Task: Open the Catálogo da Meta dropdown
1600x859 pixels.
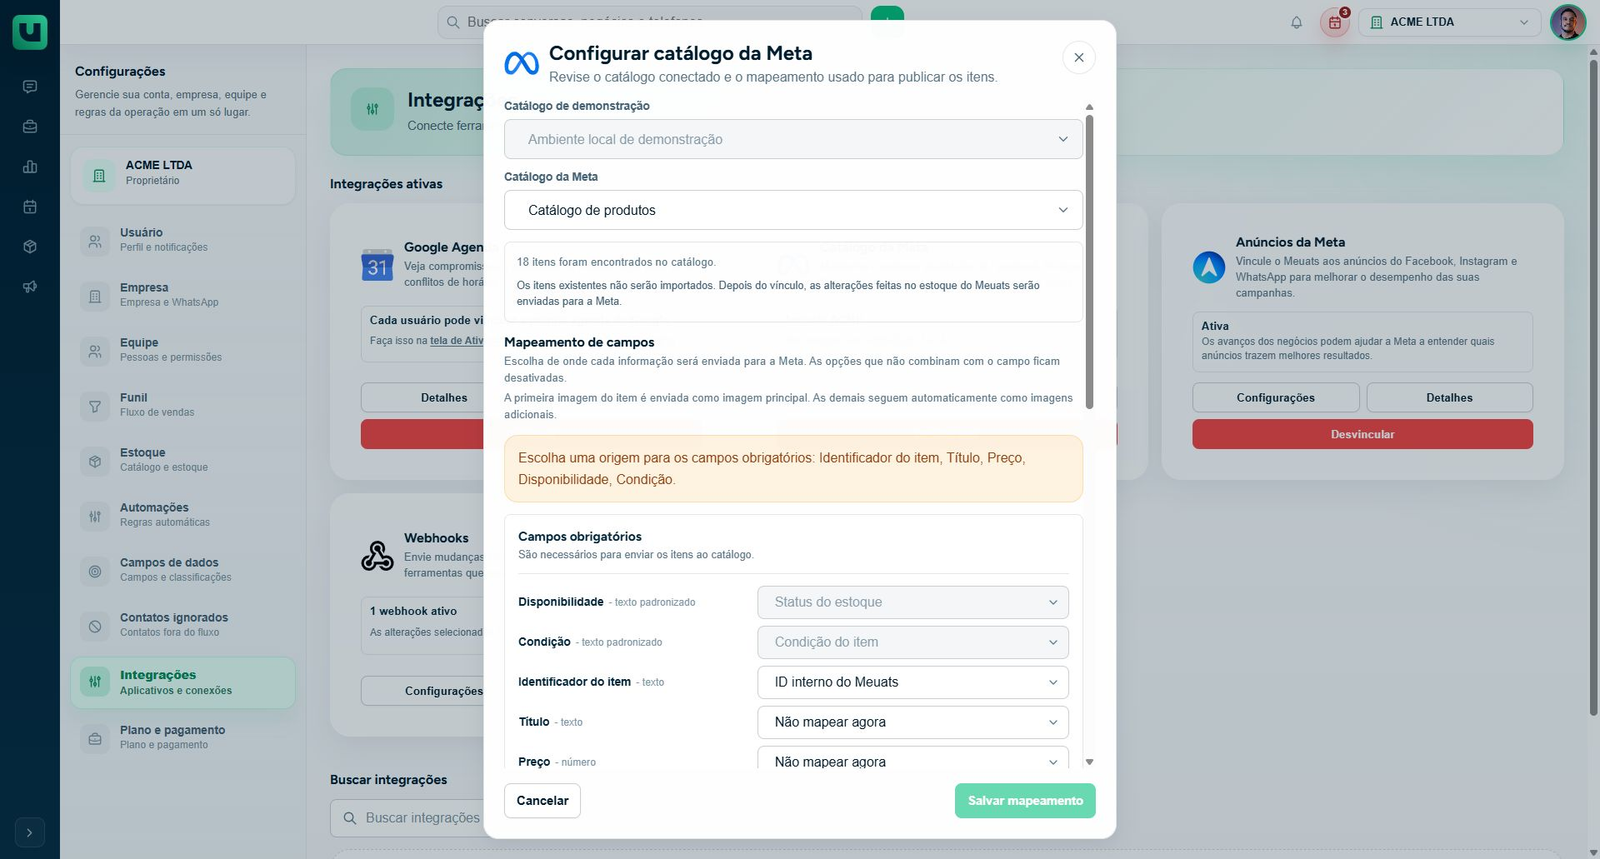Action: (793, 210)
